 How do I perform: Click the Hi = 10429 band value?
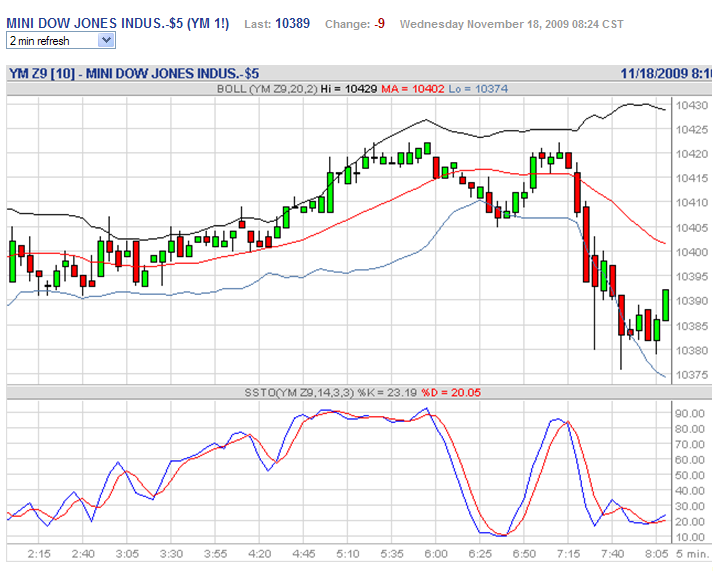pyautogui.click(x=349, y=89)
